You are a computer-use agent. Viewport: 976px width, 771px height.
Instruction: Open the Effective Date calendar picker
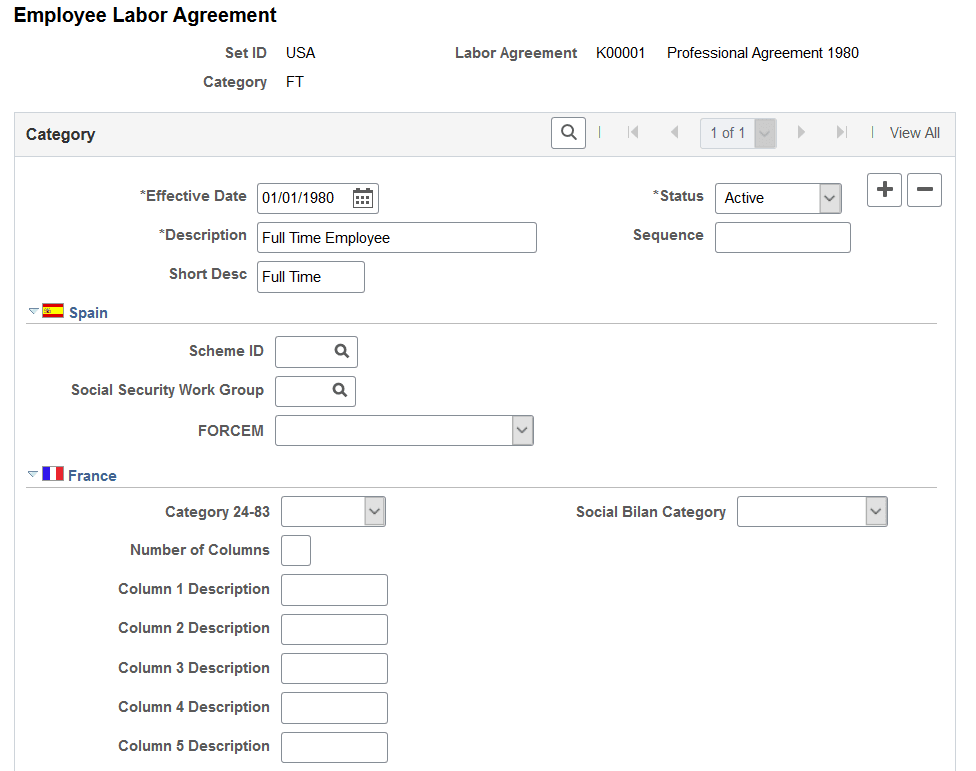362,197
